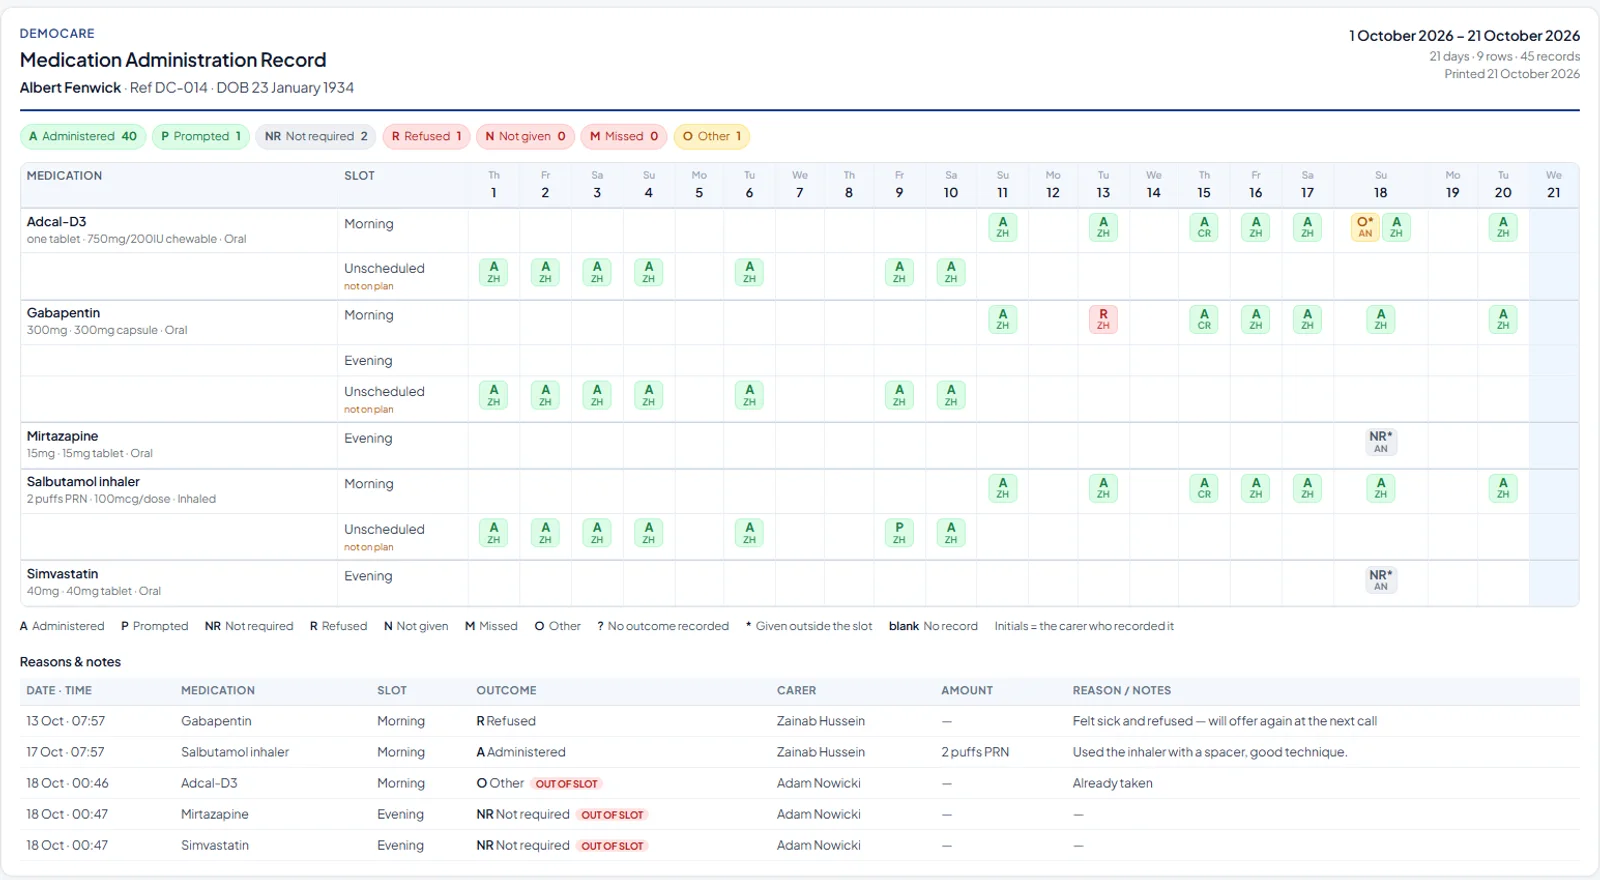Click the Salbutamol inhaler name in the grid
Screen dimensions: 1600x880
(83, 482)
